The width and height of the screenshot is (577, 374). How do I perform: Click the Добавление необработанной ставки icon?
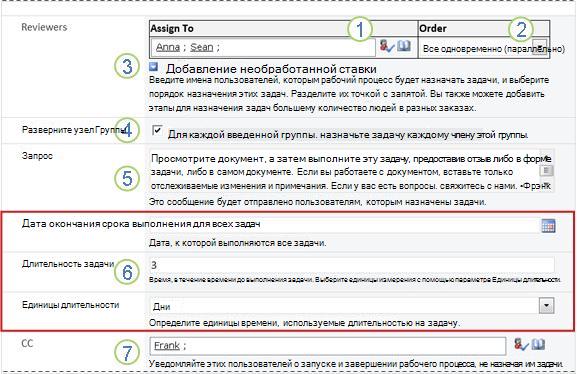click(x=153, y=67)
